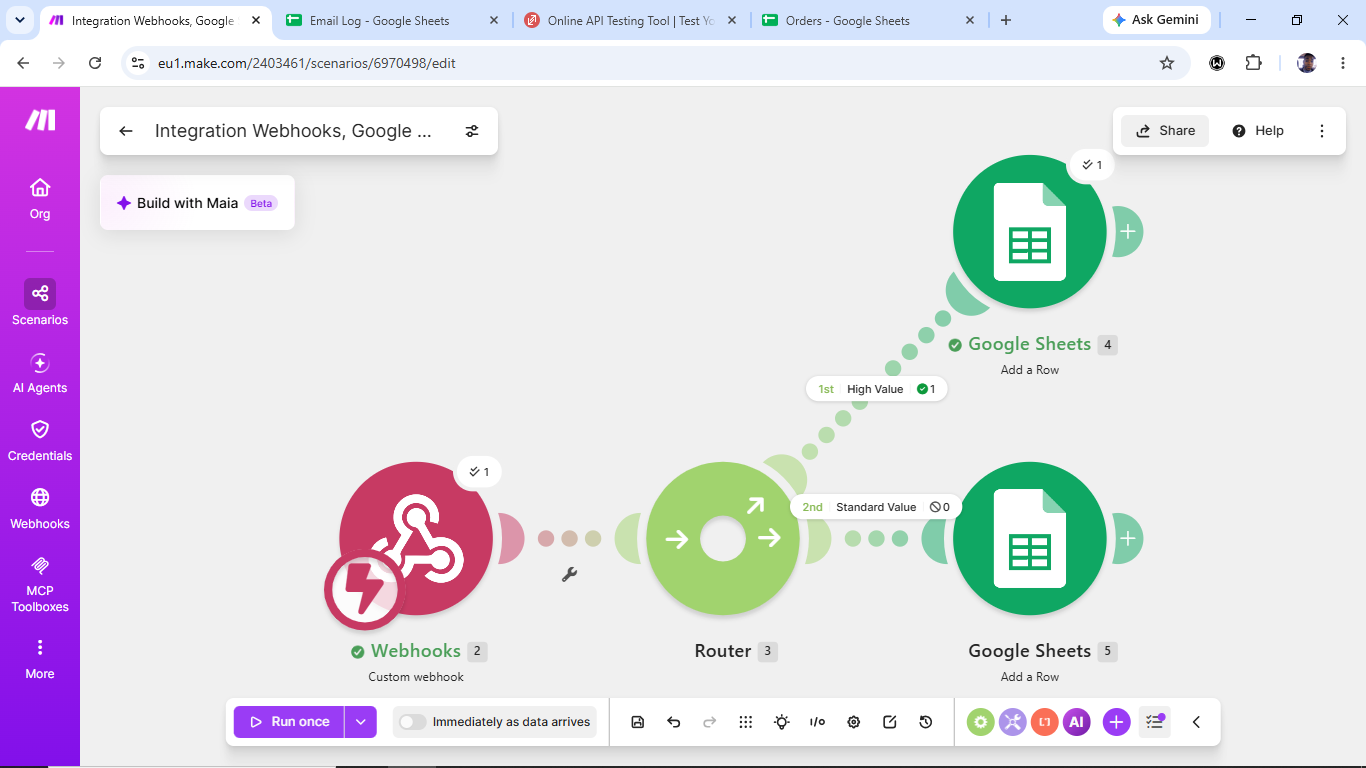Open scenario settings gear in bottom toolbar
This screenshot has height=768, width=1366.
click(854, 722)
